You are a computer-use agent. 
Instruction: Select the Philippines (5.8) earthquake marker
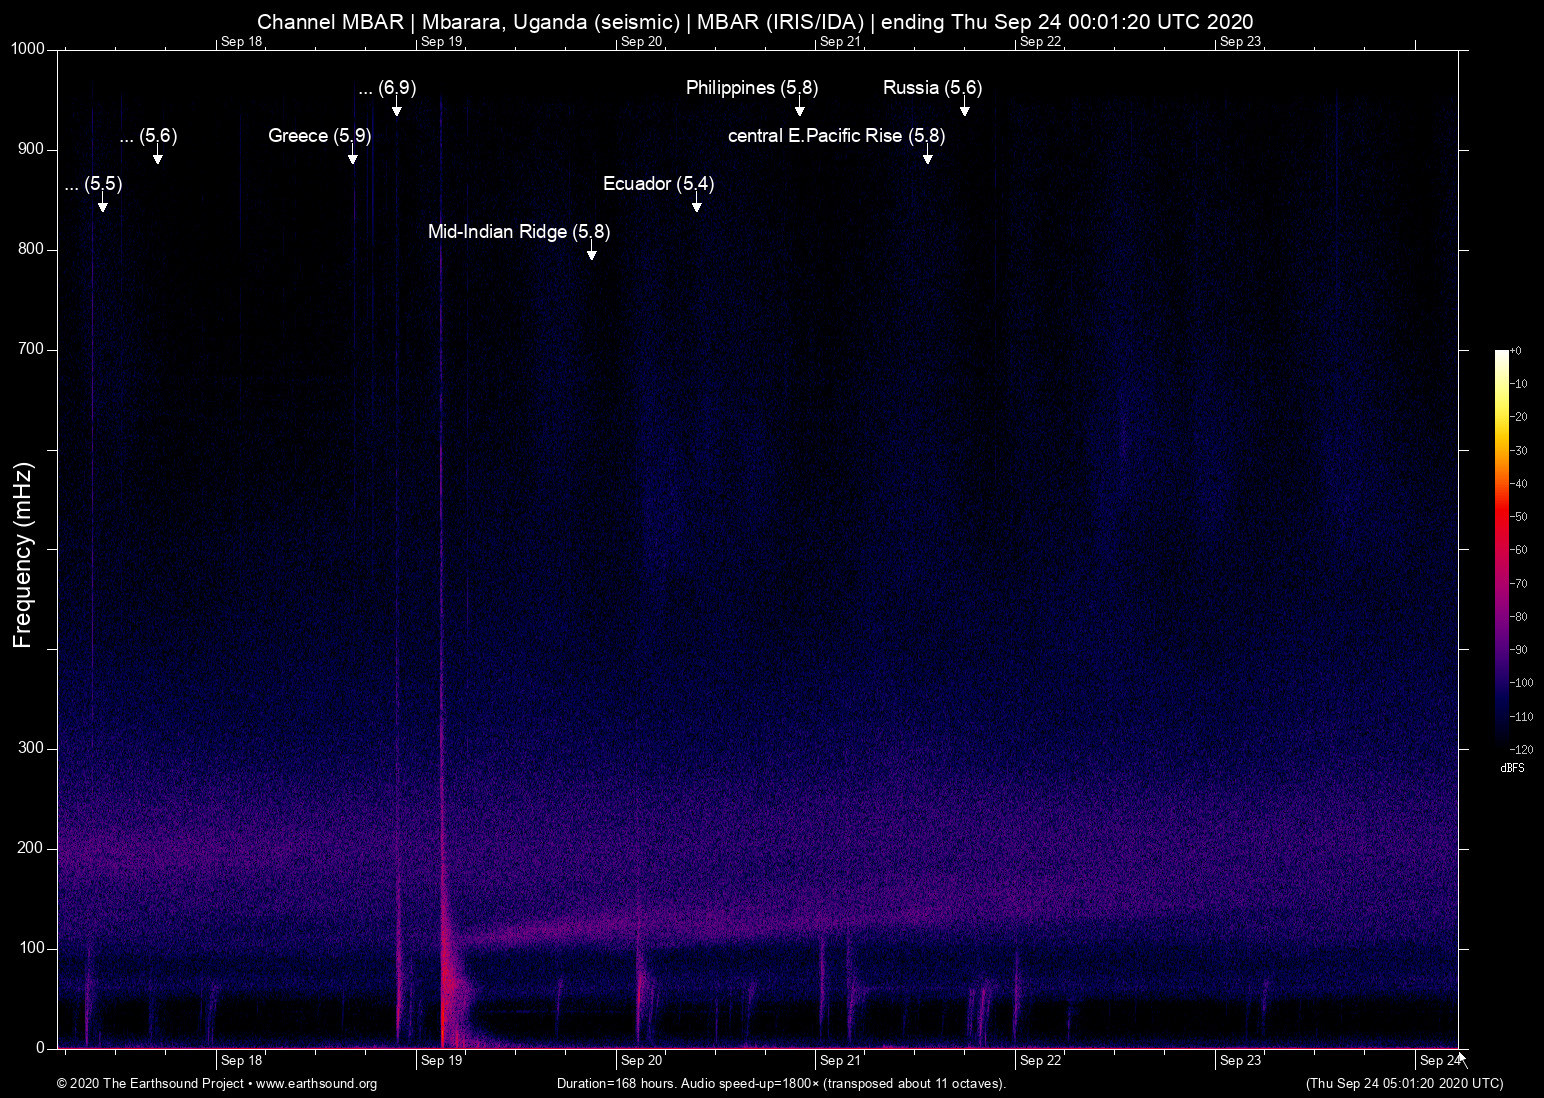(x=752, y=88)
